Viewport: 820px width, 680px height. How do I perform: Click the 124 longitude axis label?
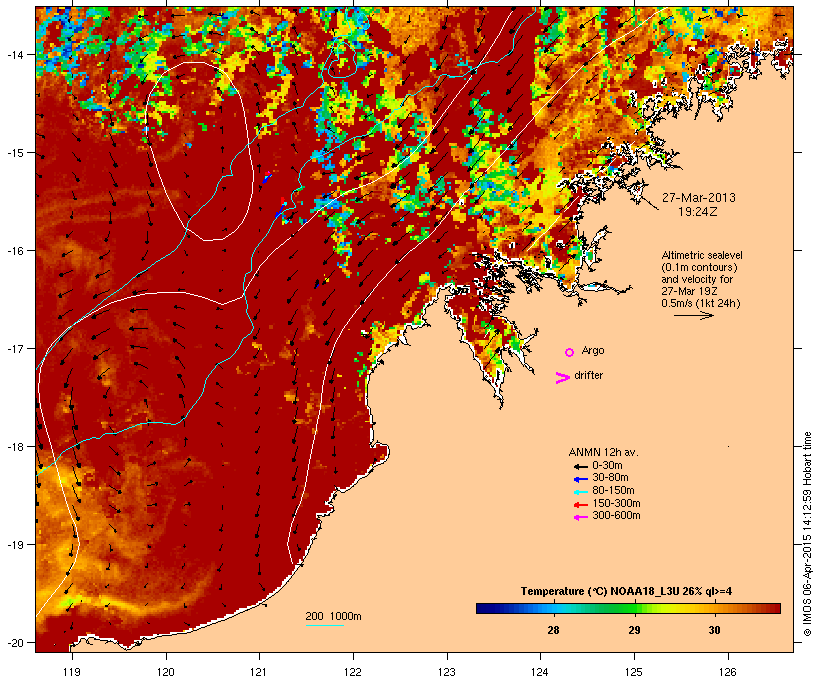point(541,672)
